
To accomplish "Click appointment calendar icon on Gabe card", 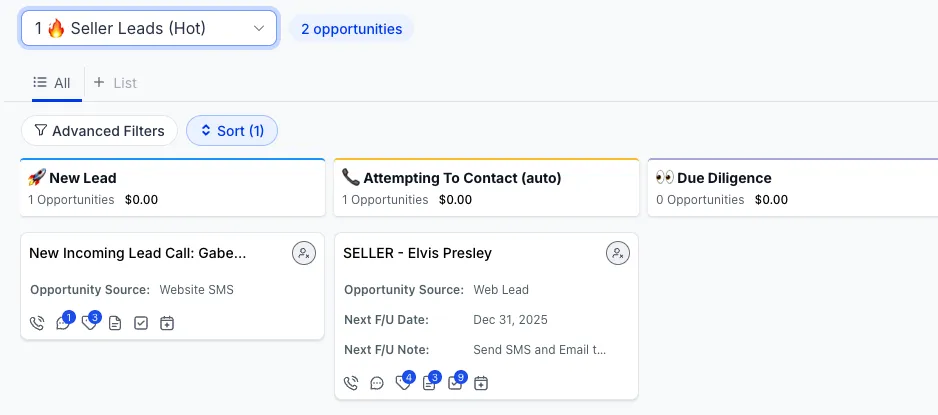I will (167, 323).
